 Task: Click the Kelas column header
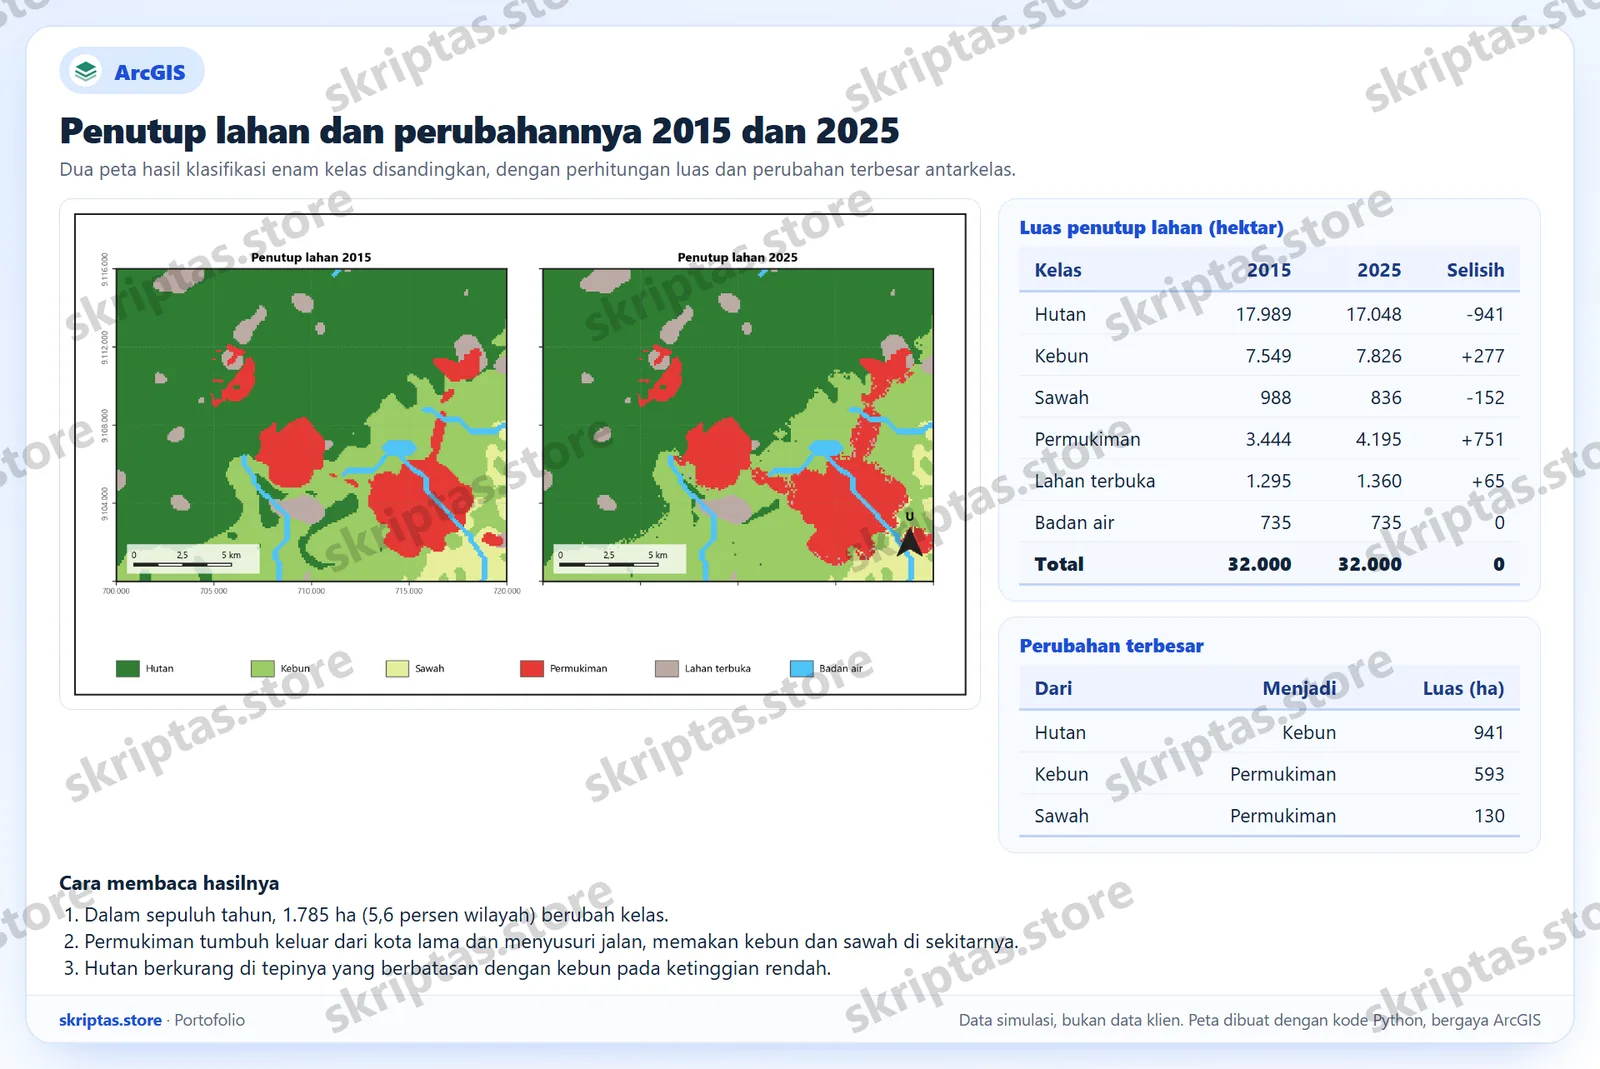coord(1058,270)
